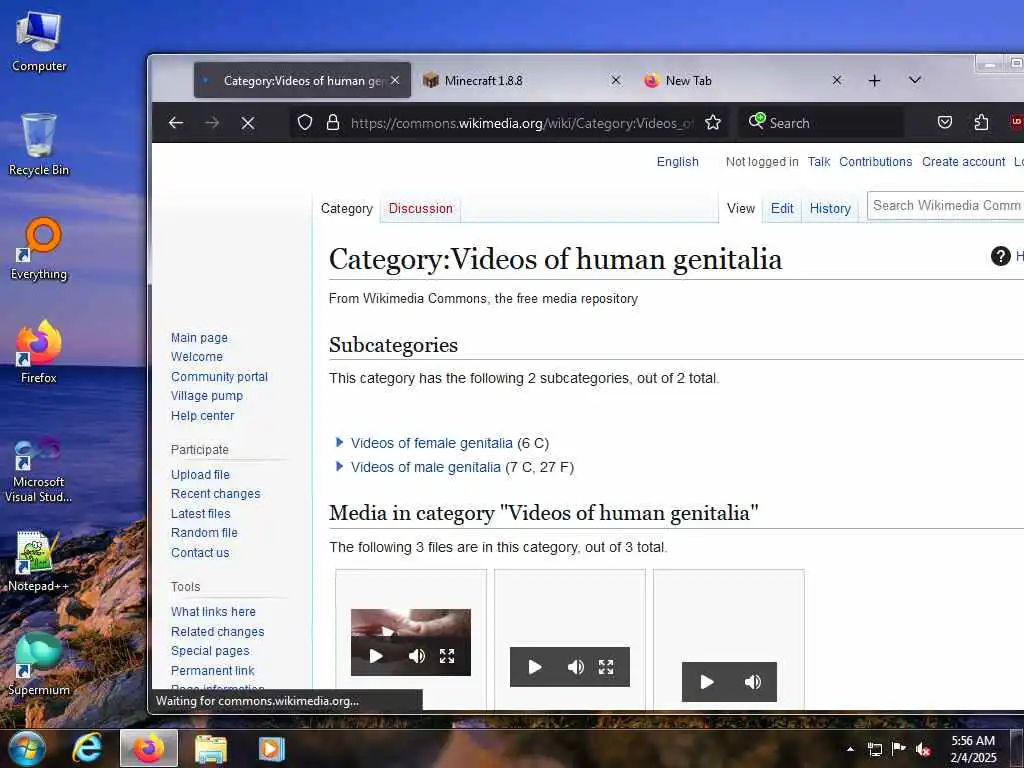Select the Notepad++ desktop shortcut
Screen dimensions: 1024x768
[38, 562]
